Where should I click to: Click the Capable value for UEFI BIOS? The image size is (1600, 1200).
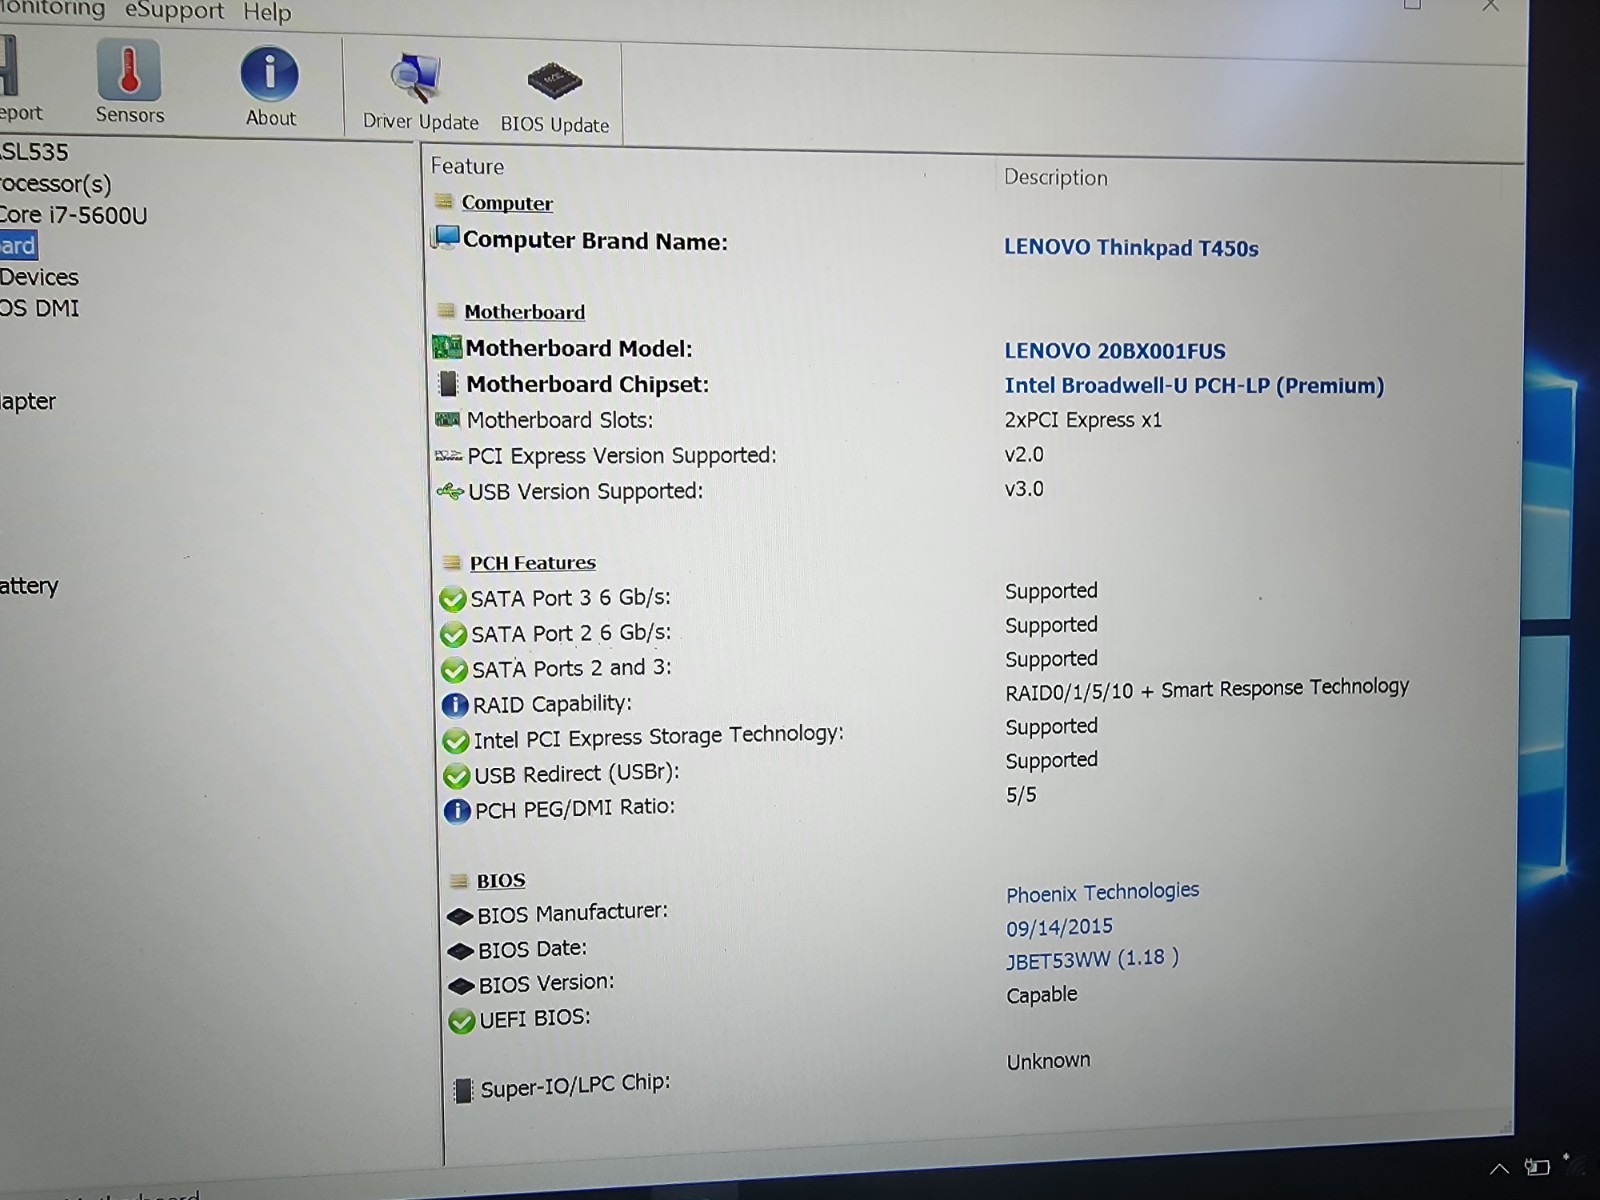coord(1042,995)
